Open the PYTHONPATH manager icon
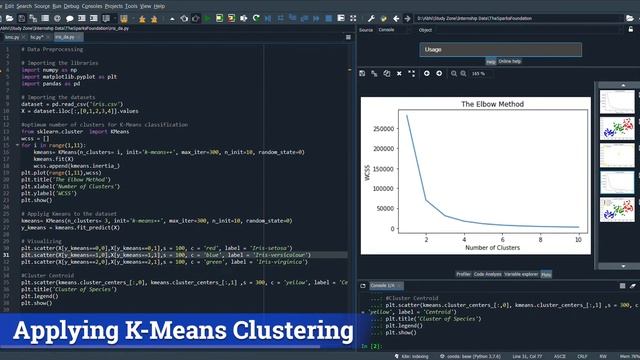Image resolution: width=640 pixels, height=360 pixels. click(383, 18)
